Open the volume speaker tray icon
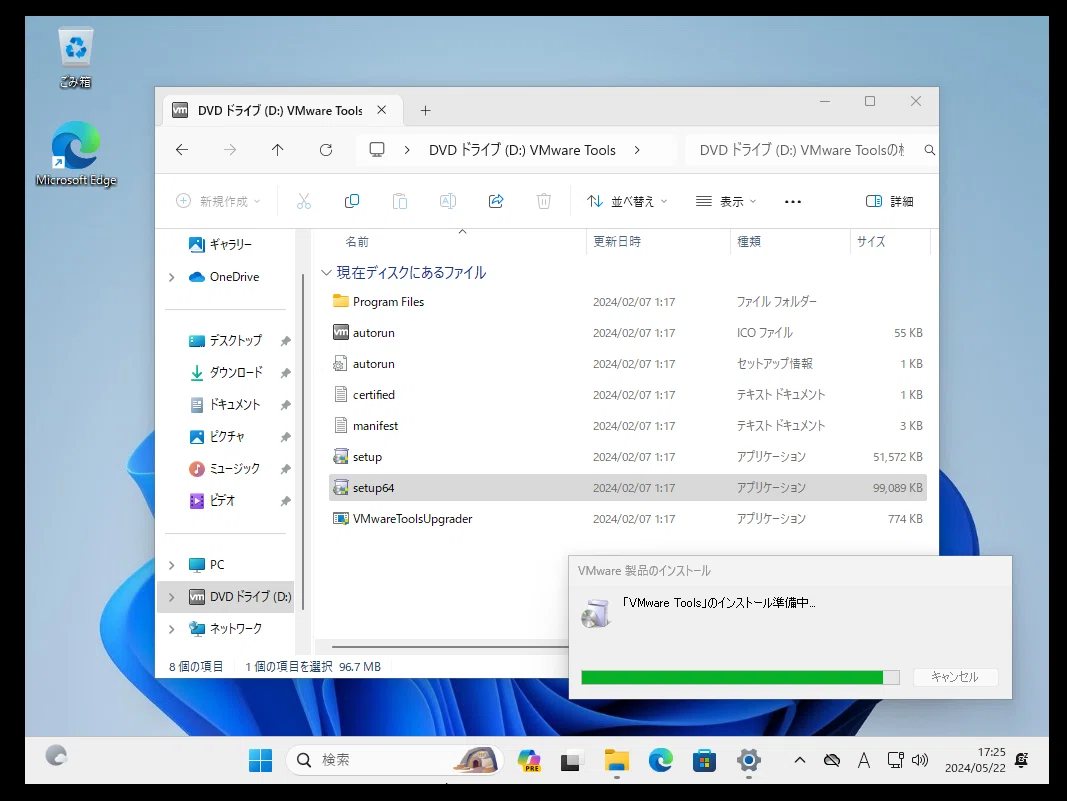 click(x=919, y=760)
